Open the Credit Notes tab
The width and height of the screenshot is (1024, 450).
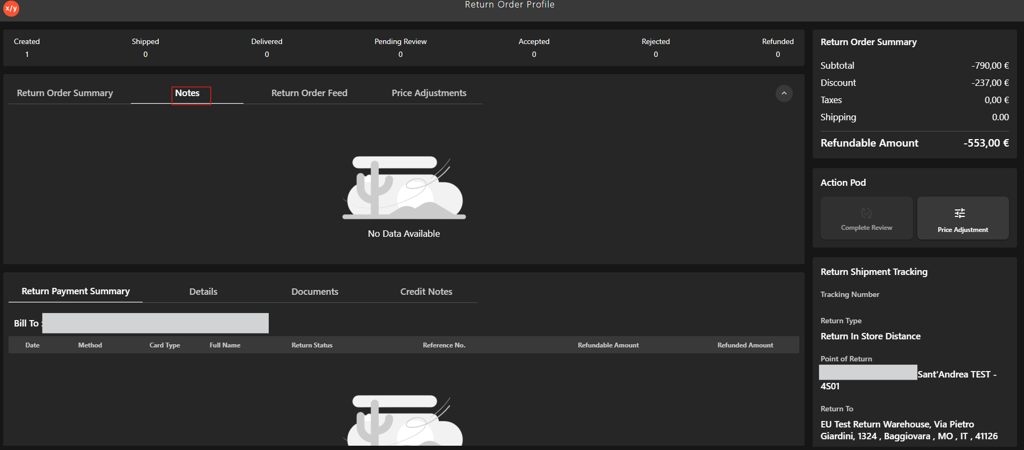[426, 291]
